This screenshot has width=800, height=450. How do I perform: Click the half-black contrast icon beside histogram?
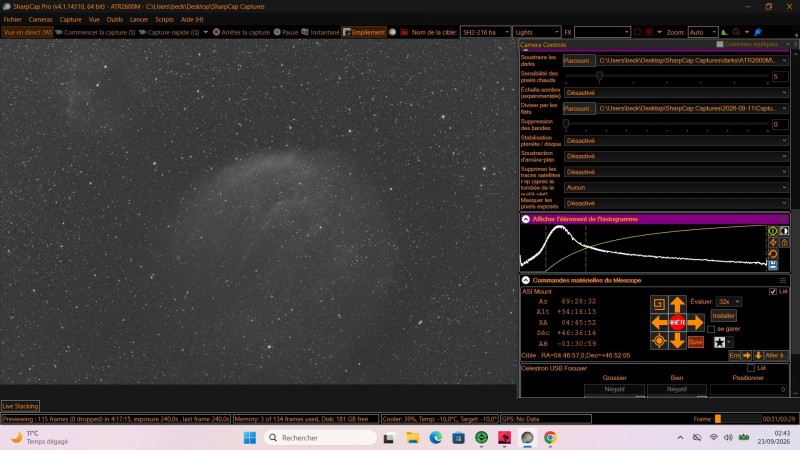(784, 231)
